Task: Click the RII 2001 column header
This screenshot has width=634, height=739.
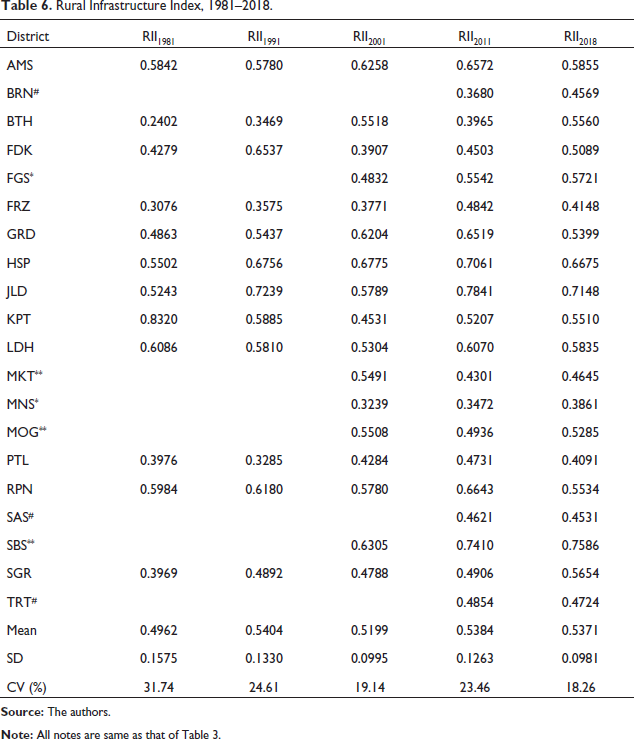Action: [x=370, y=38]
